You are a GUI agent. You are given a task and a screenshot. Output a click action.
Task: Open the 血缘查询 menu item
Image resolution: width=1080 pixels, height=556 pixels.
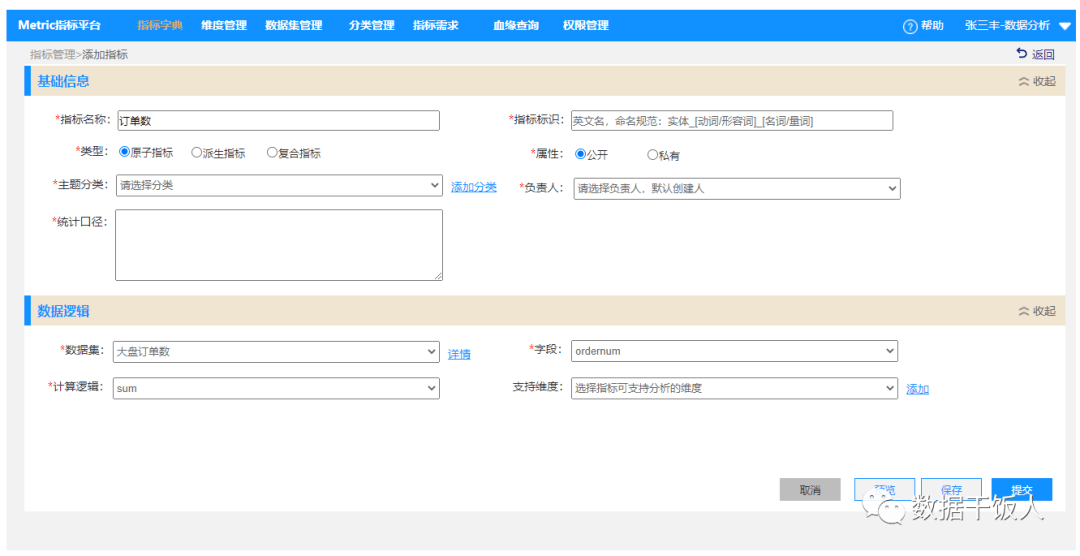coord(515,26)
